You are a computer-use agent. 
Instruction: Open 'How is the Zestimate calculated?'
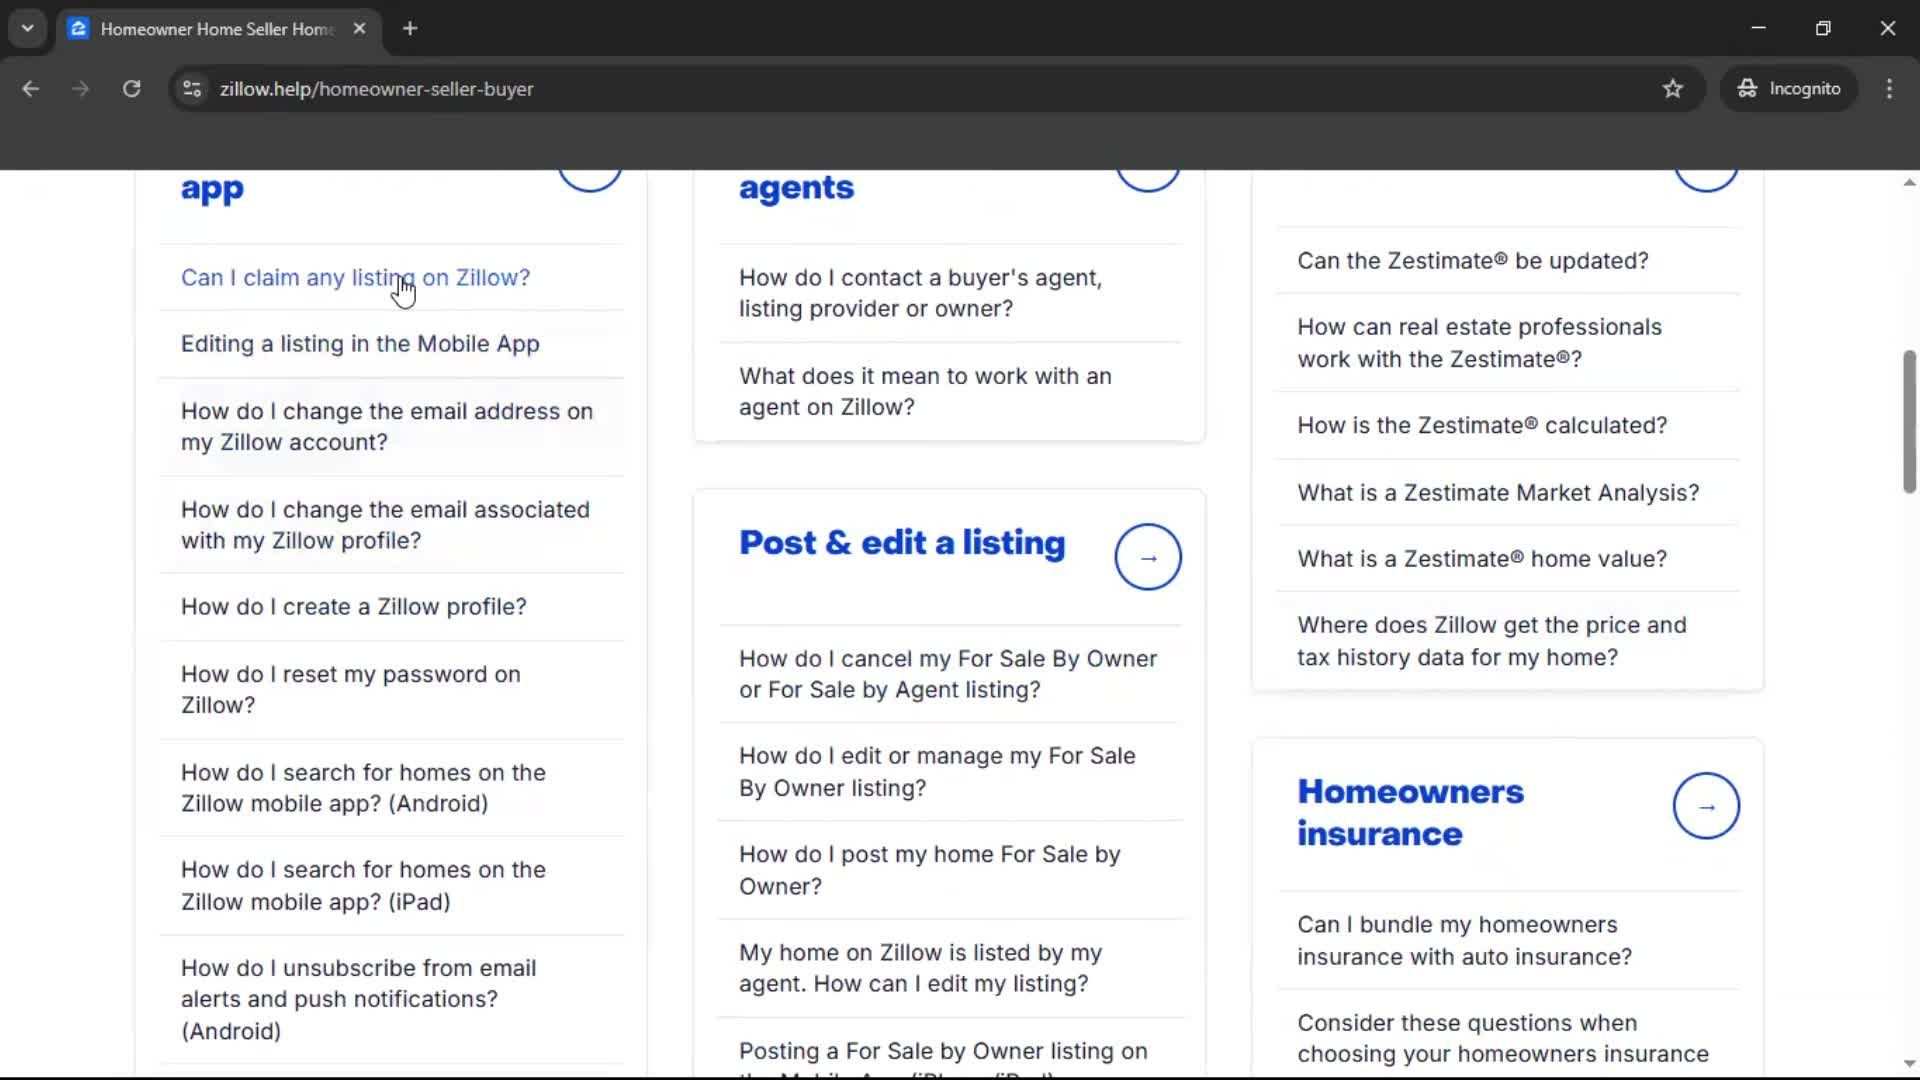(x=1481, y=425)
